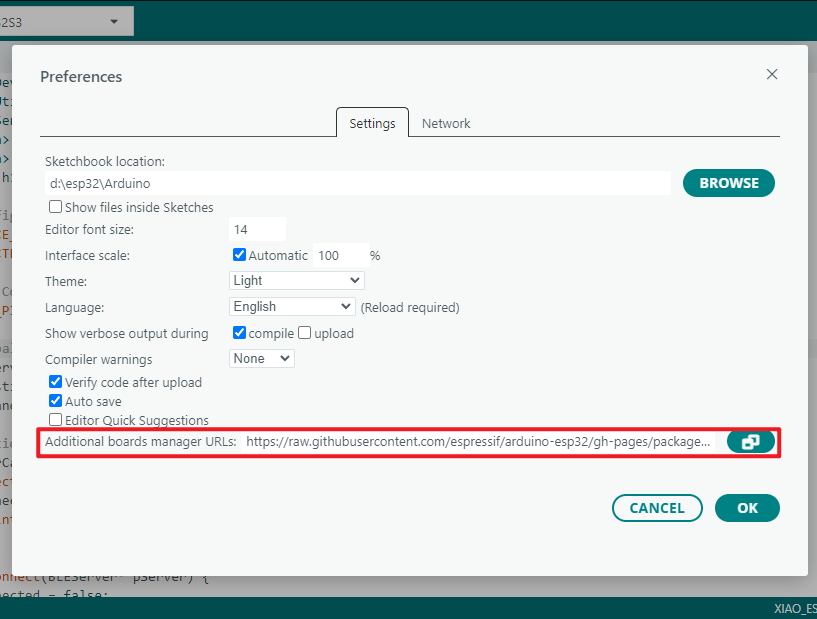Click the Additional boards manager URLs field
Image resolution: width=817 pixels, height=619 pixels.
480,442
